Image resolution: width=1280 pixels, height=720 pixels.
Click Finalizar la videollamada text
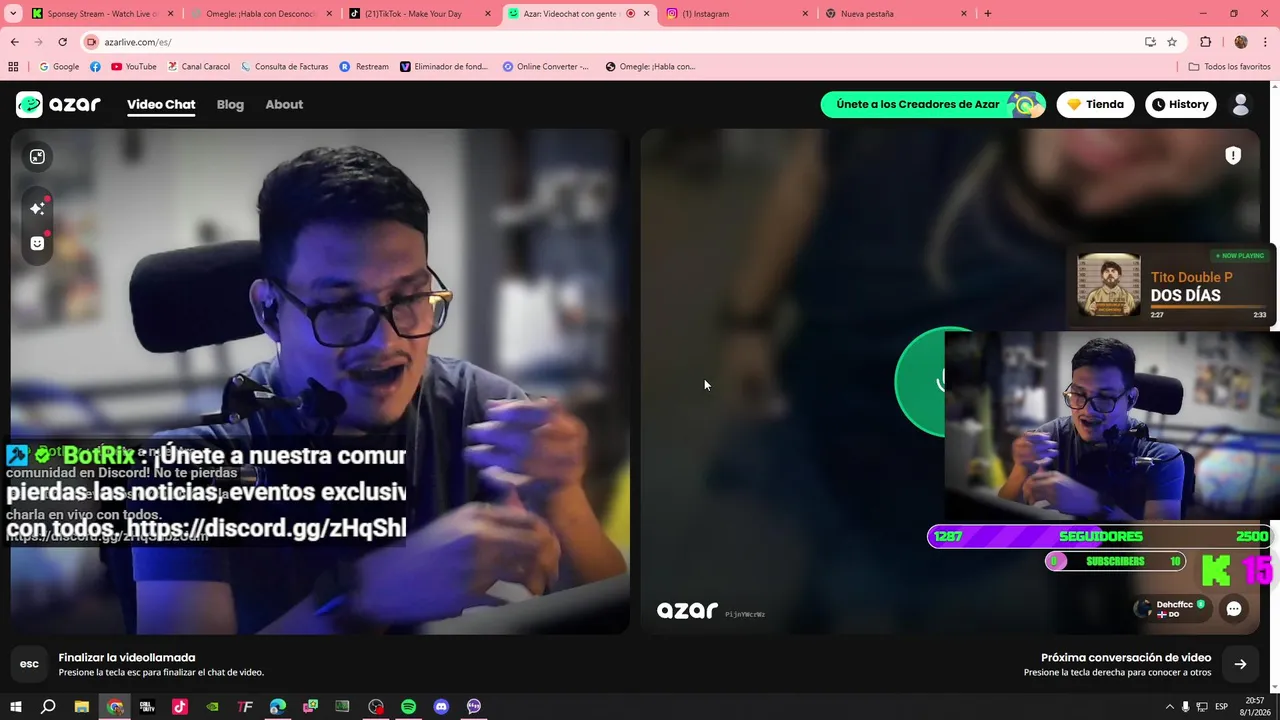(127, 658)
